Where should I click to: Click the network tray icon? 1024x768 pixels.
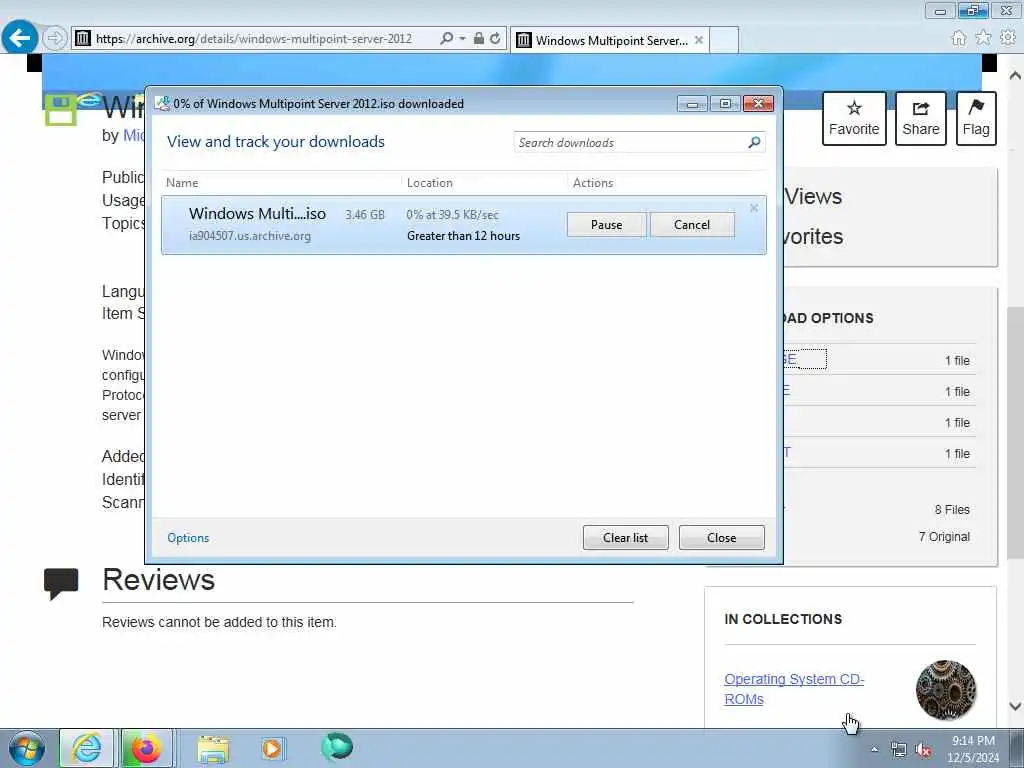(x=899, y=750)
